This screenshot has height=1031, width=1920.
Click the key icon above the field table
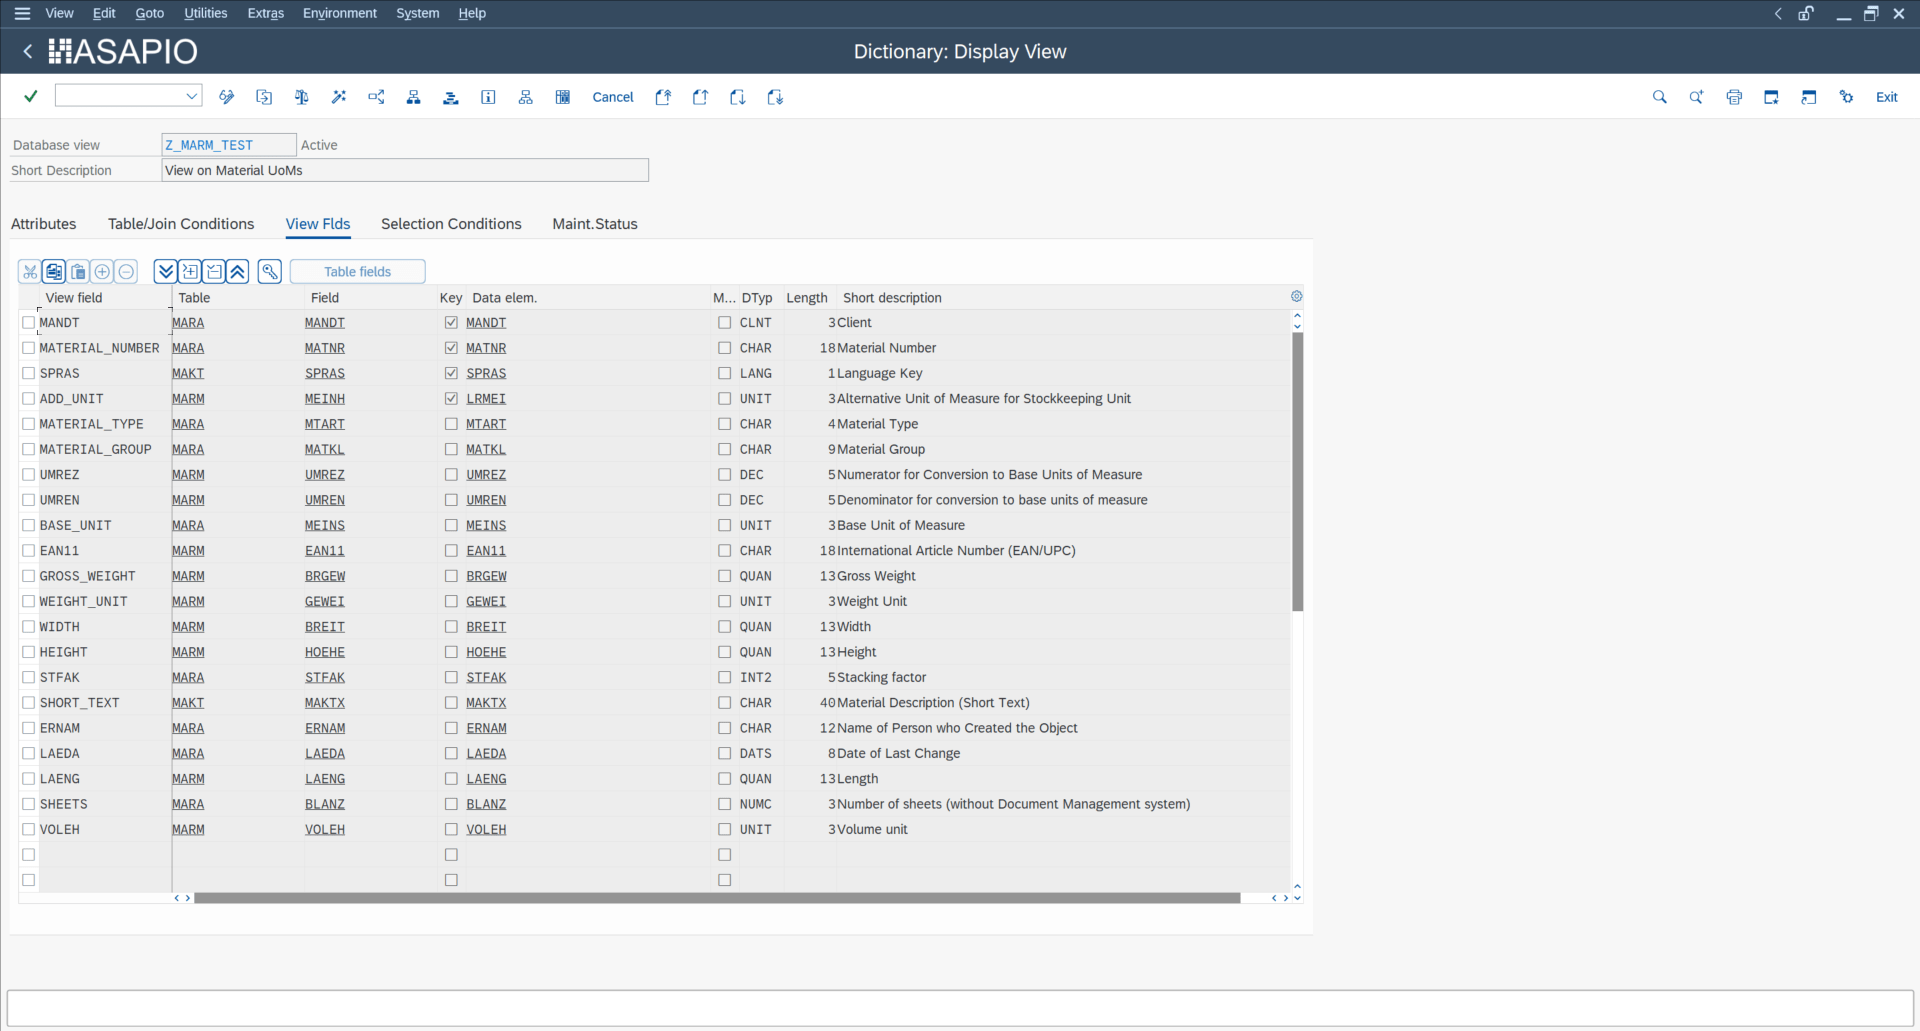270,271
